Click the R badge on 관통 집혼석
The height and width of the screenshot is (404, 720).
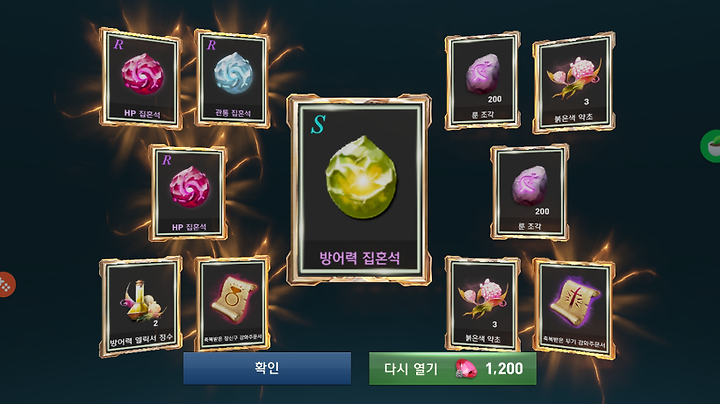point(211,45)
